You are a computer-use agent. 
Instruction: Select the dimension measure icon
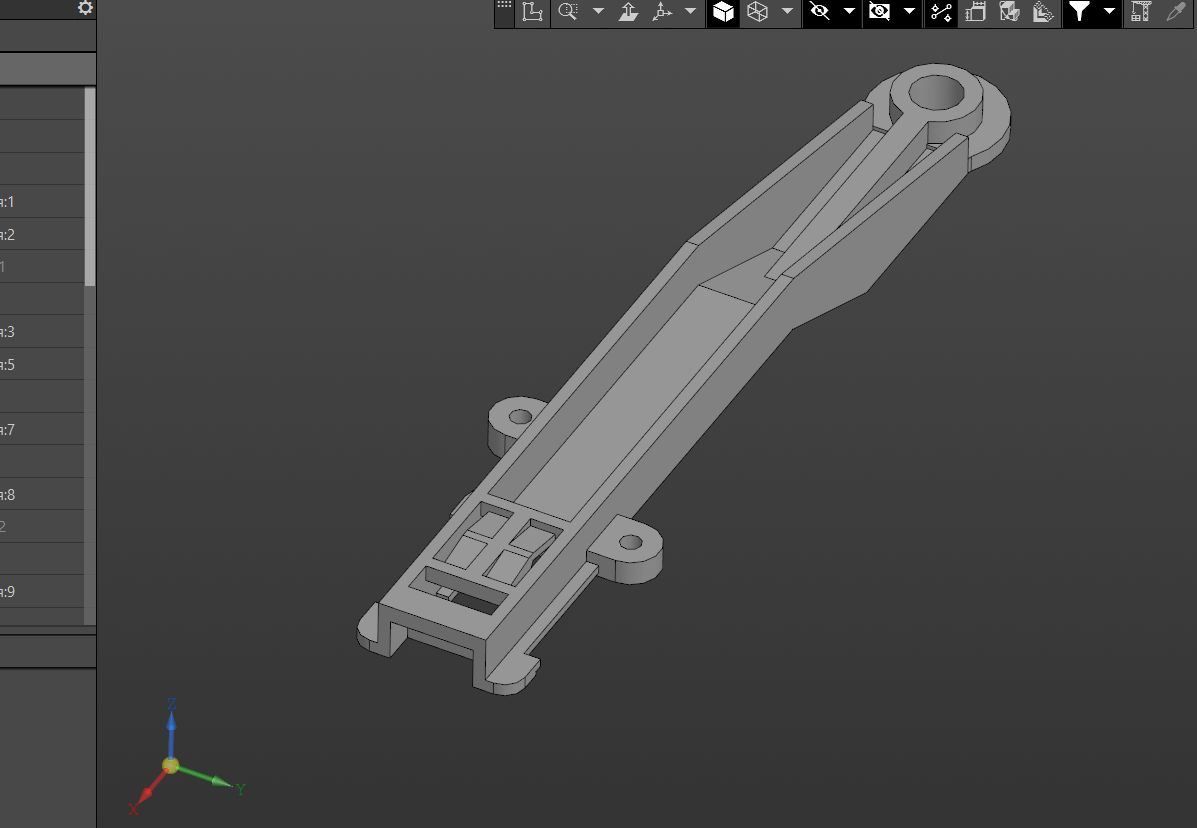pos(975,11)
